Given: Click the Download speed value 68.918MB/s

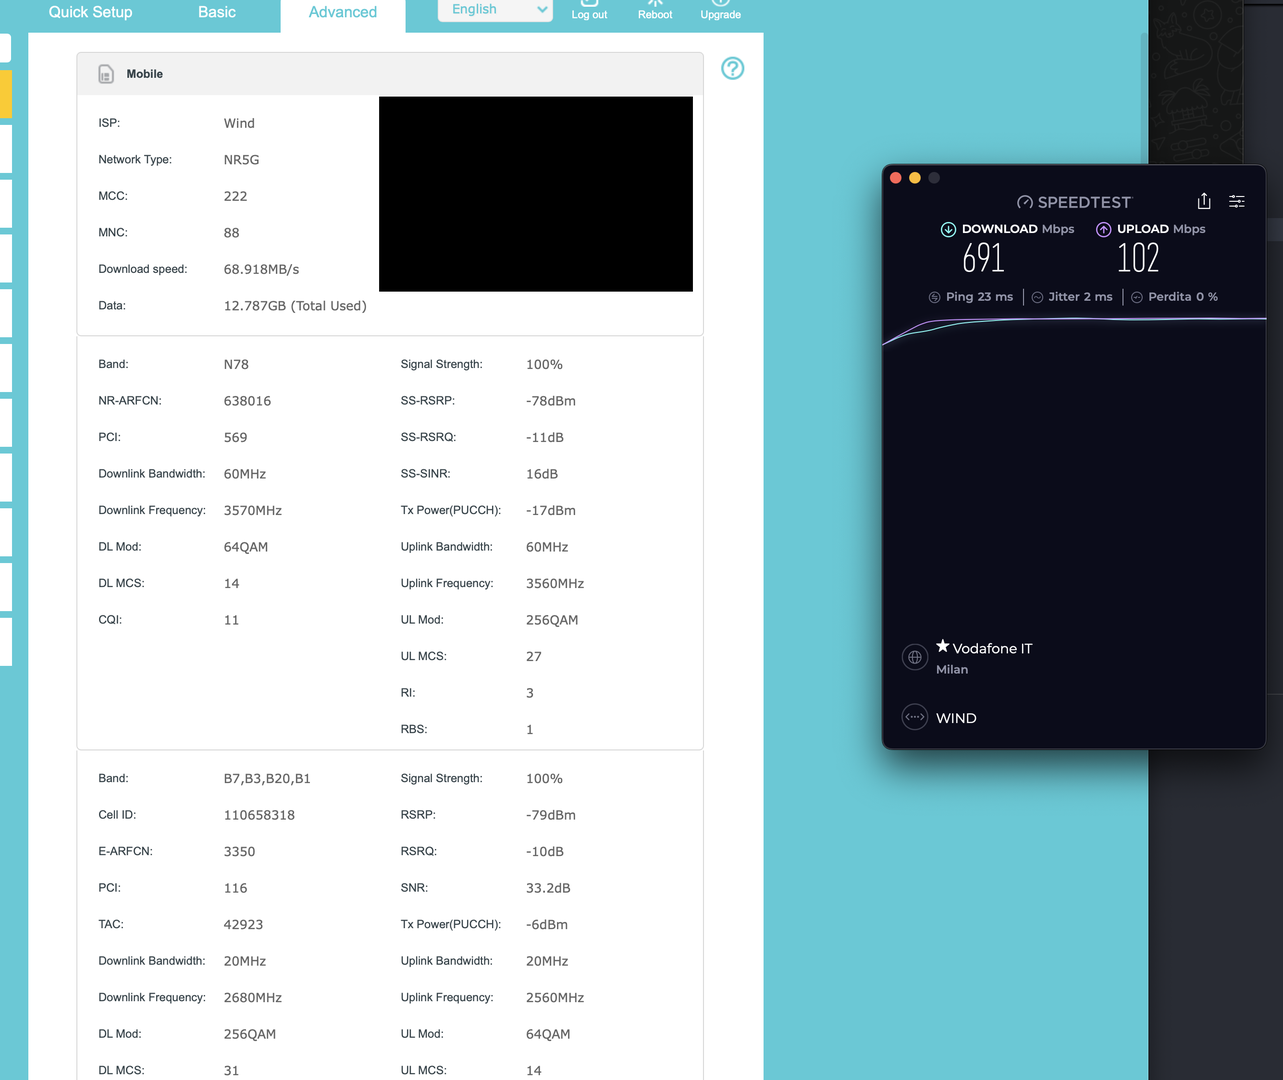Looking at the screenshot, I should [x=261, y=269].
